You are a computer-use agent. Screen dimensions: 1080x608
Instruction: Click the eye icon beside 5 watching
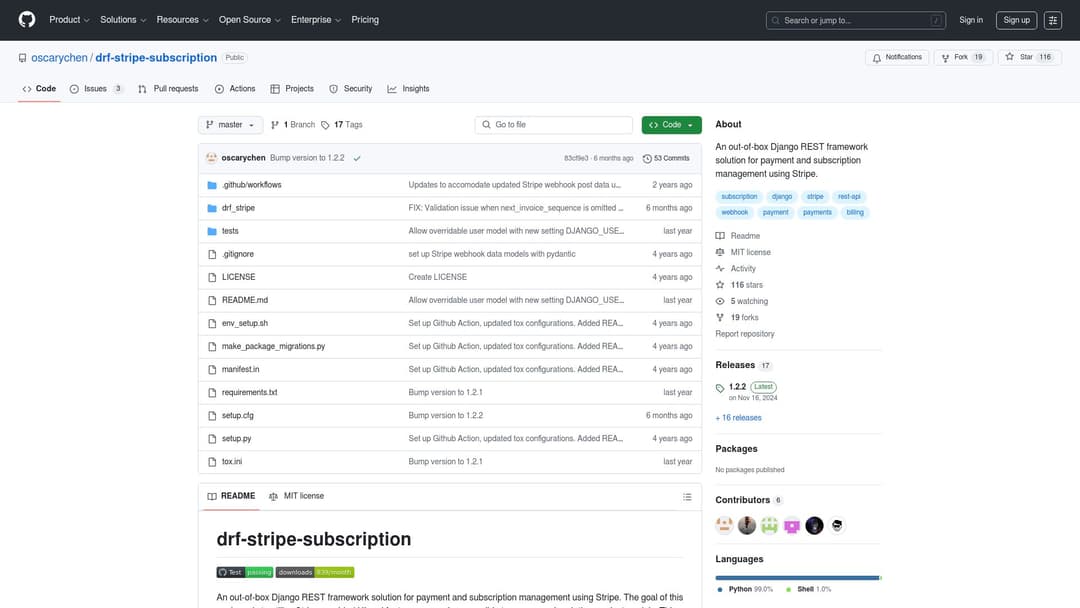point(720,302)
